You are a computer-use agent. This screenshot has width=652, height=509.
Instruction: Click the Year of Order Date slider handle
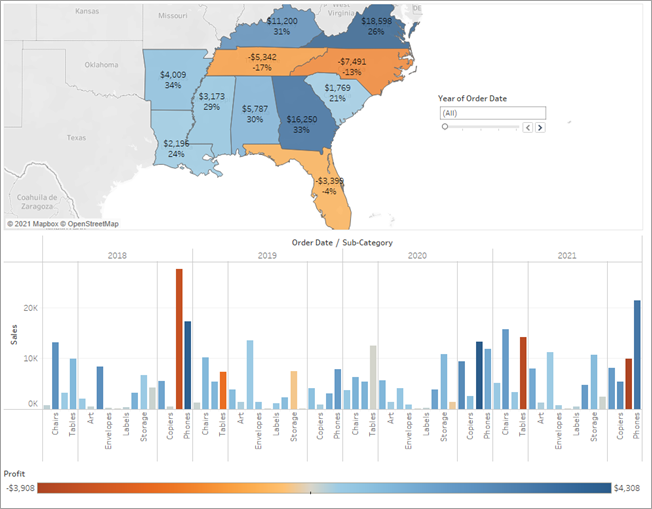tap(445, 127)
